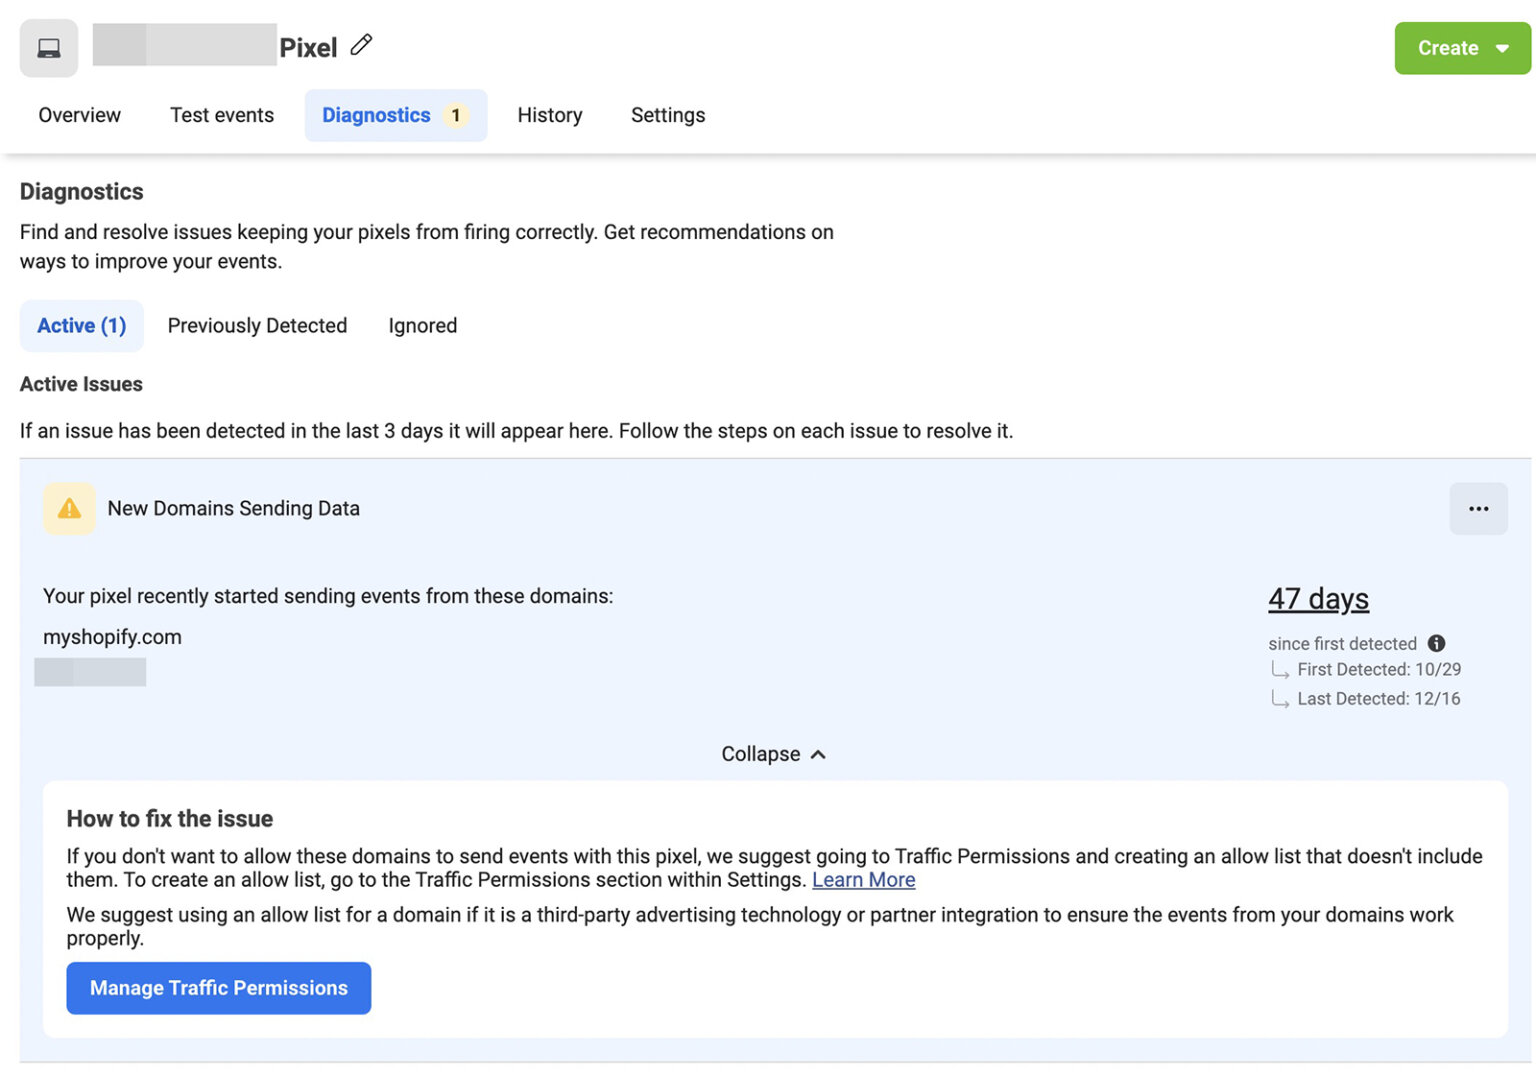Viewport: 1536px width, 1076px height.
Task: Click Manage Traffic Permissions
Action: 218,987
